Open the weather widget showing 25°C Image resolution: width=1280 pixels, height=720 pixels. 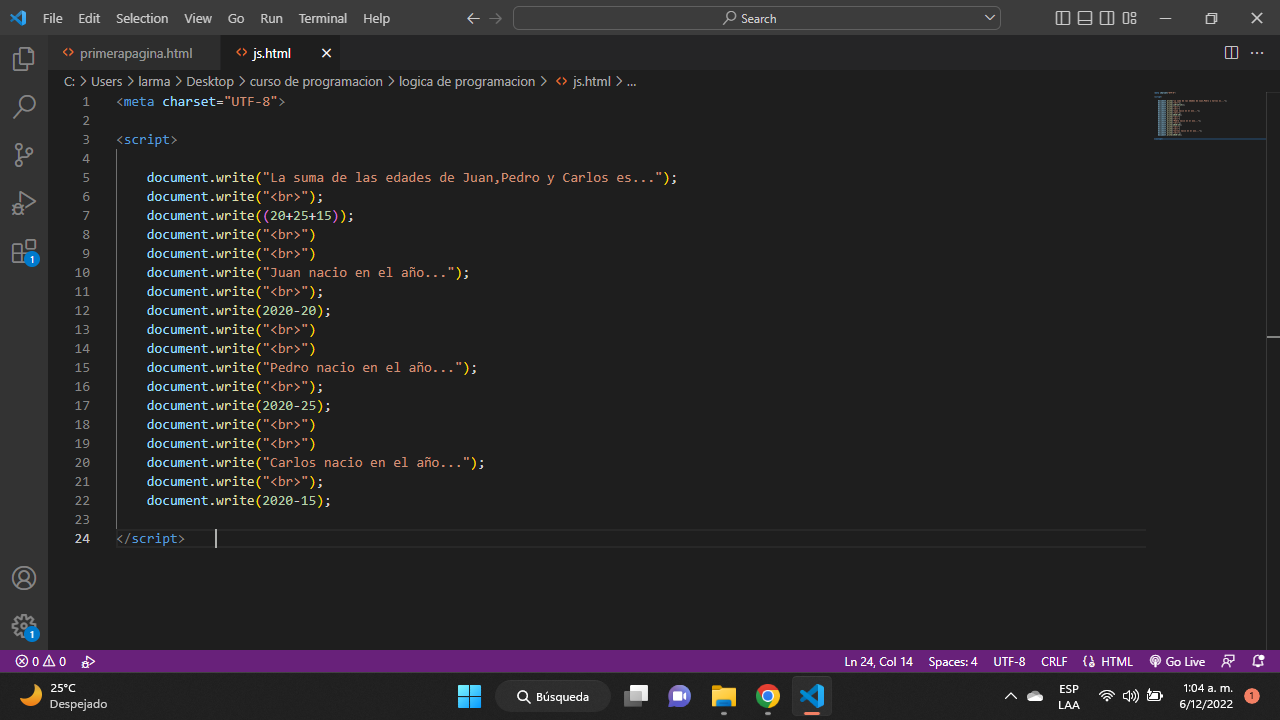pyautogui.click(x=64, y=696)
